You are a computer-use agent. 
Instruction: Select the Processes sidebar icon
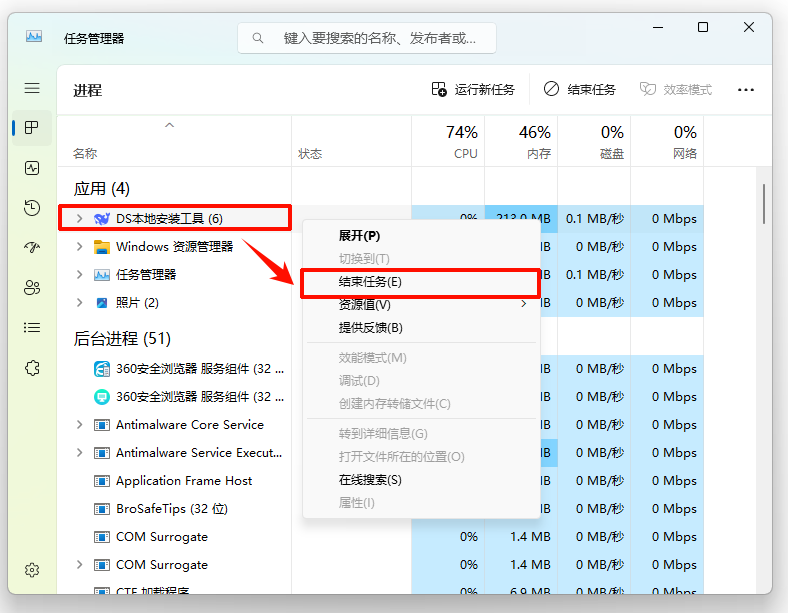(x=32, y=128)
